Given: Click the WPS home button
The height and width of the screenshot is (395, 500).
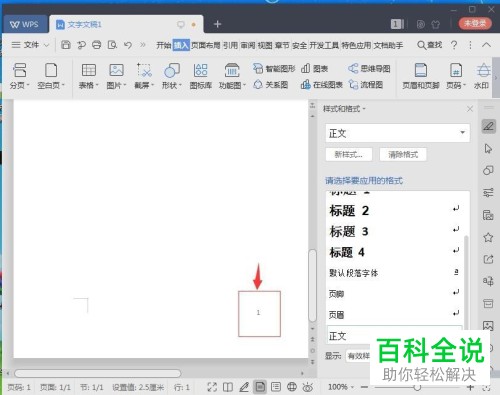Looking at the screenshot, I should click(x=25, y=24).
